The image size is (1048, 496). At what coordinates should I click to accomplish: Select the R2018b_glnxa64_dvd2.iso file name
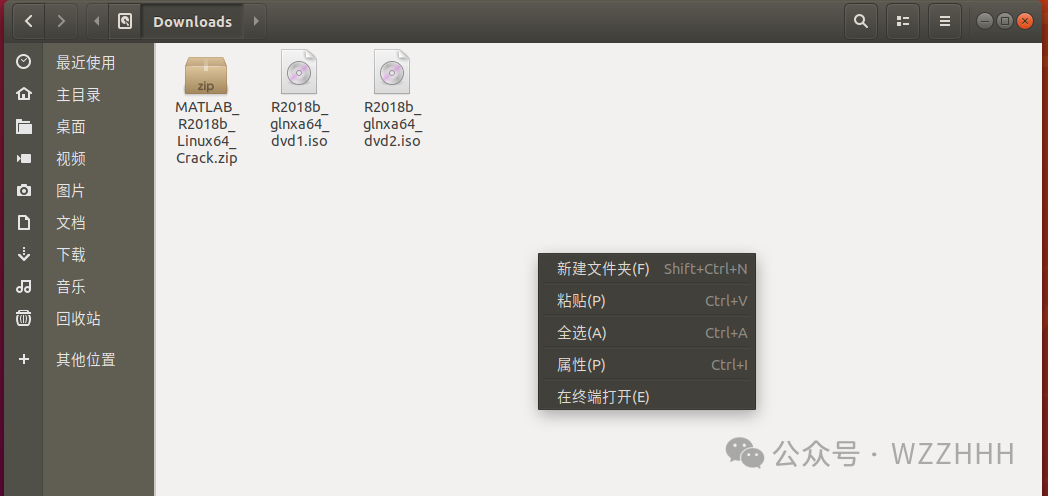(x=392, y=124)
